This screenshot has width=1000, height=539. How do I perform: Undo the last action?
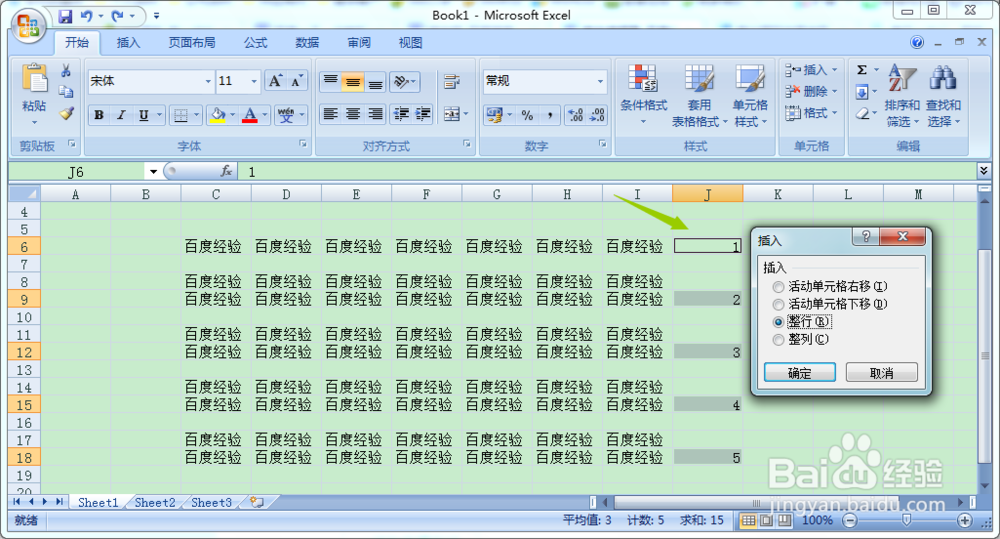point(87,16)
